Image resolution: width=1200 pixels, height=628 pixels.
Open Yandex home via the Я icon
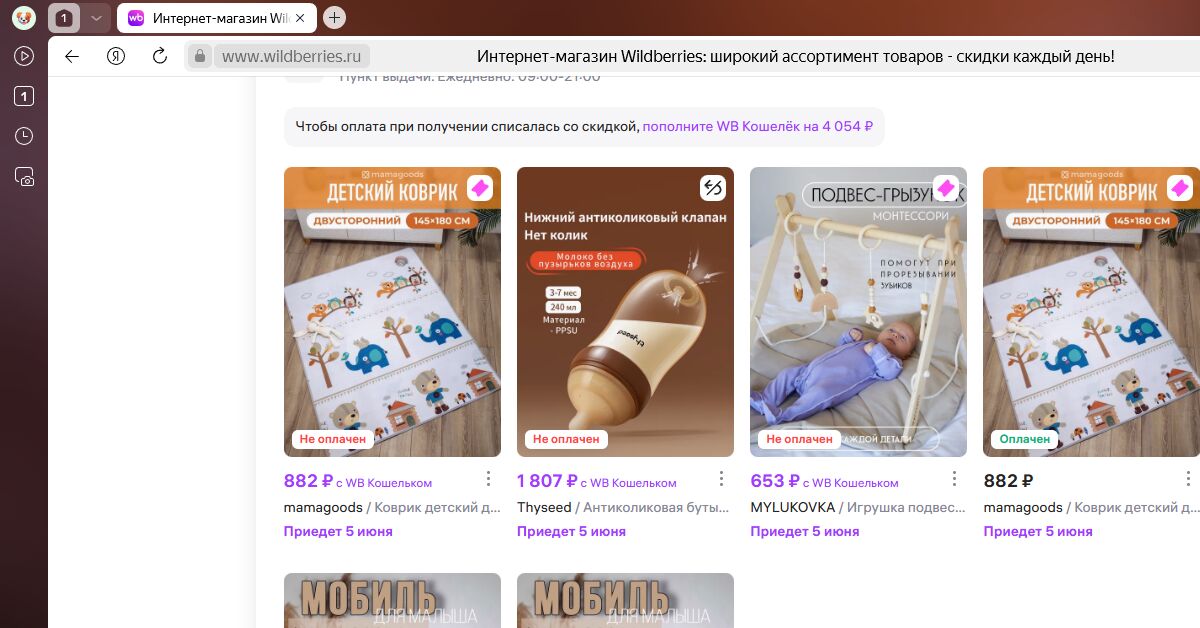coord(115,56)
